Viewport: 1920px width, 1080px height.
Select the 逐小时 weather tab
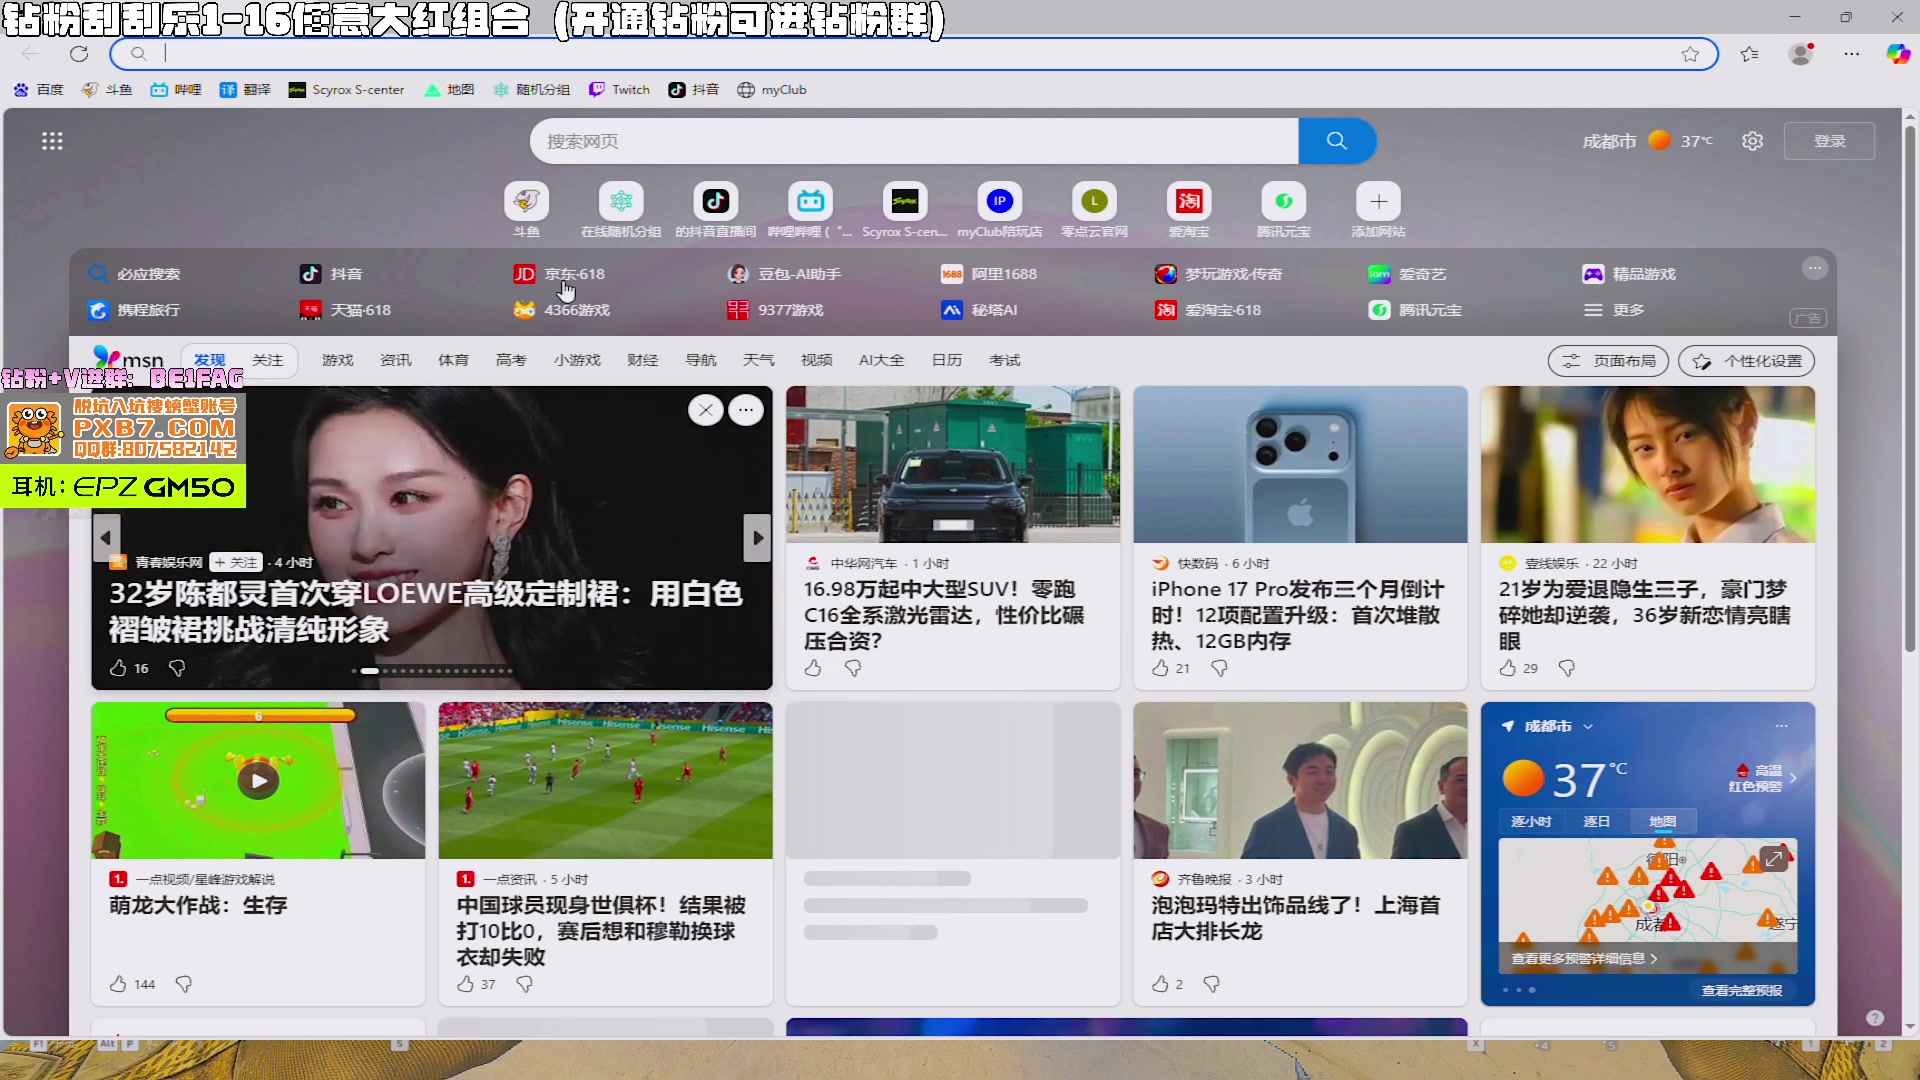(x=1531, y=821)
